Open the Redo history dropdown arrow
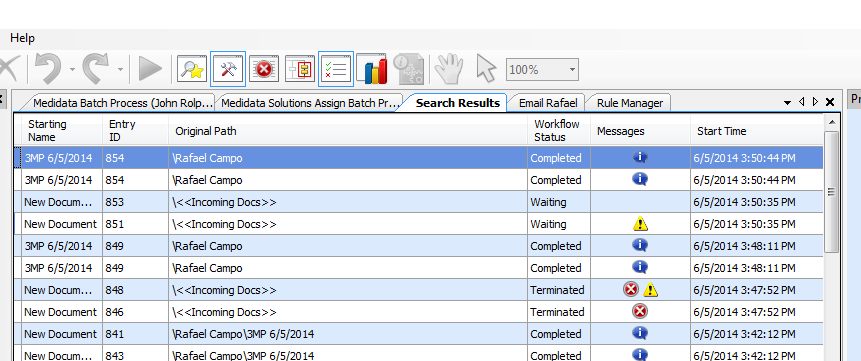Image resolution: width=861 pixels, height=361 pixels. point(121,70)
